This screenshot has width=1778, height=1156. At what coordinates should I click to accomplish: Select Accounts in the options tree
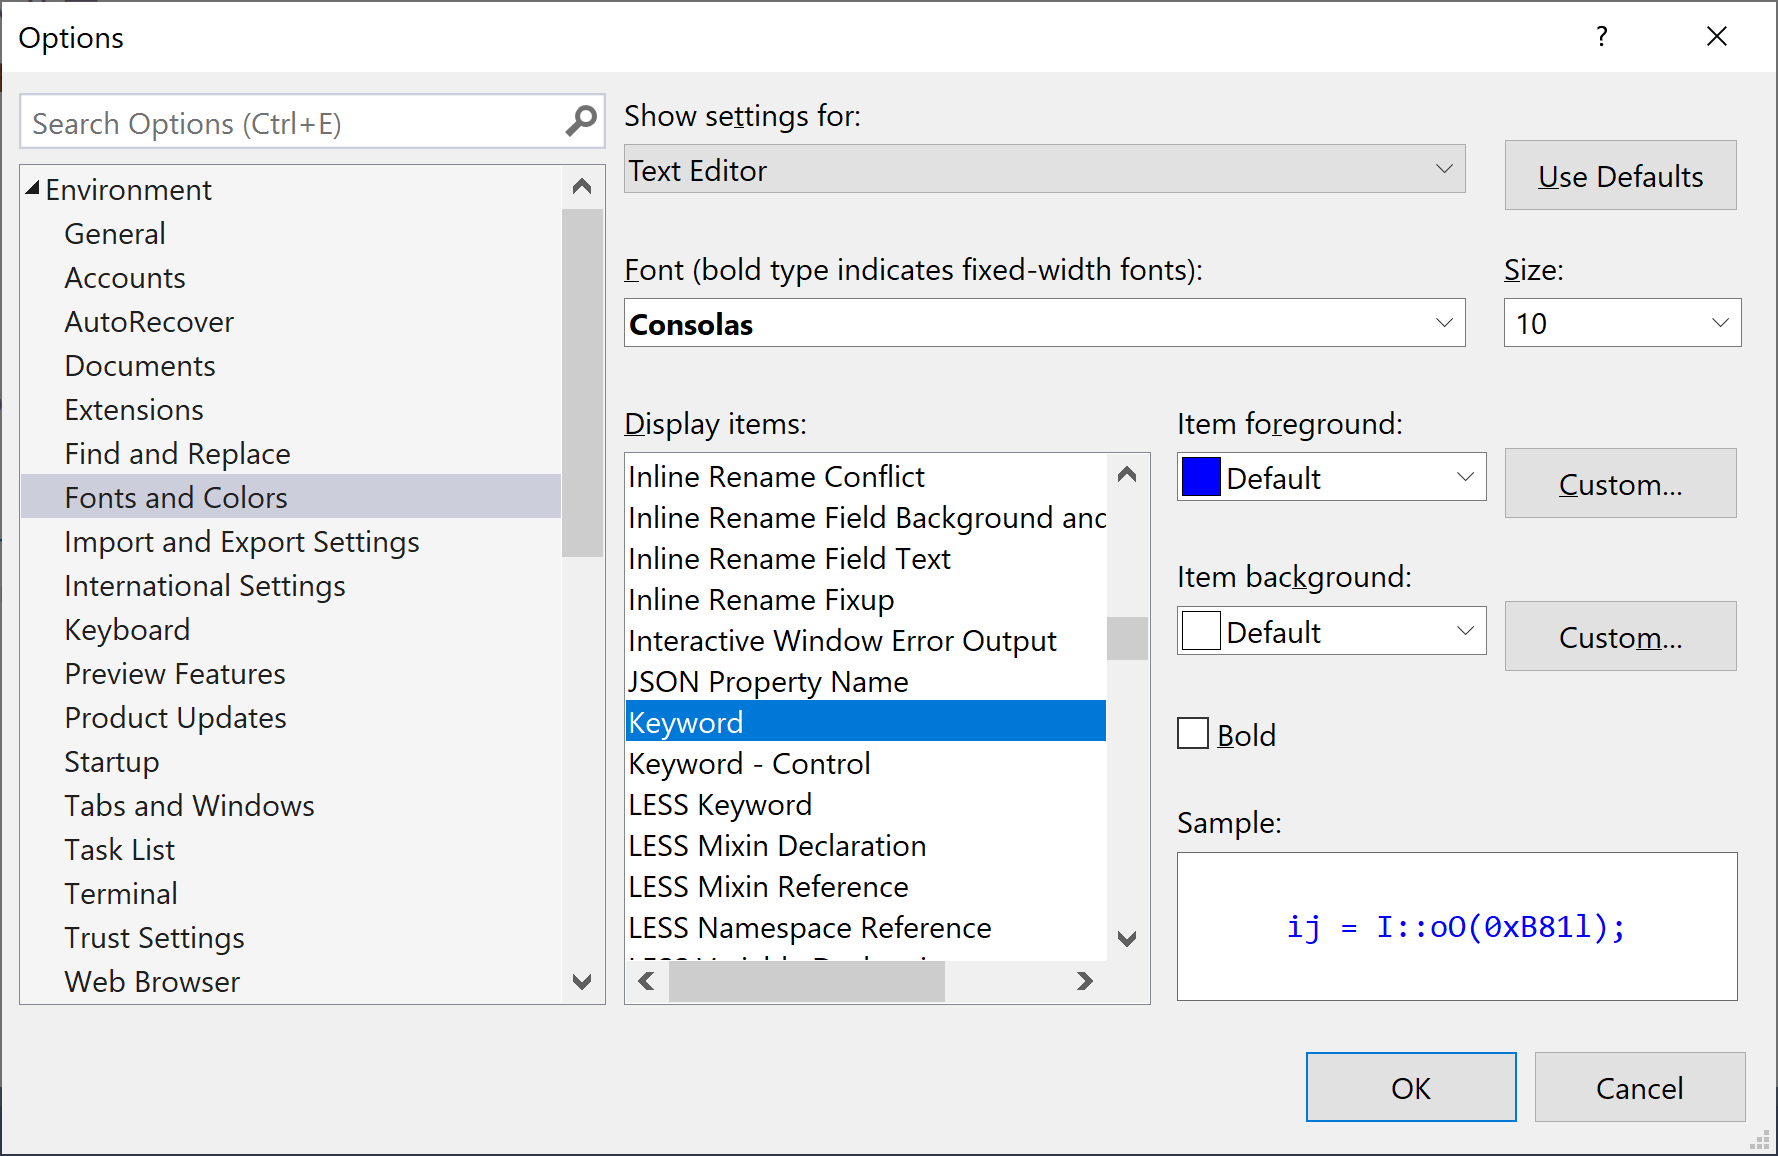click(x=125, y=277)
